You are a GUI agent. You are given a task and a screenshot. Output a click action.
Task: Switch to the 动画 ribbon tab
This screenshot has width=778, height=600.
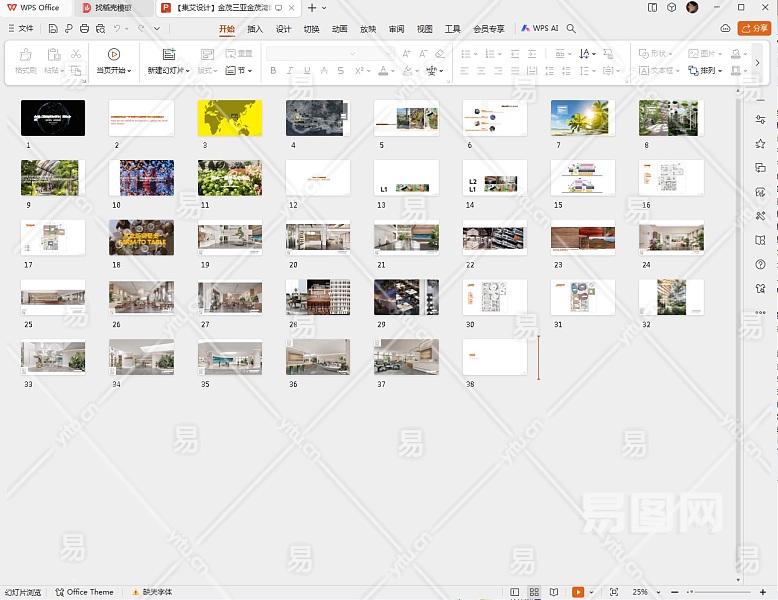click(x=340, y=29)
